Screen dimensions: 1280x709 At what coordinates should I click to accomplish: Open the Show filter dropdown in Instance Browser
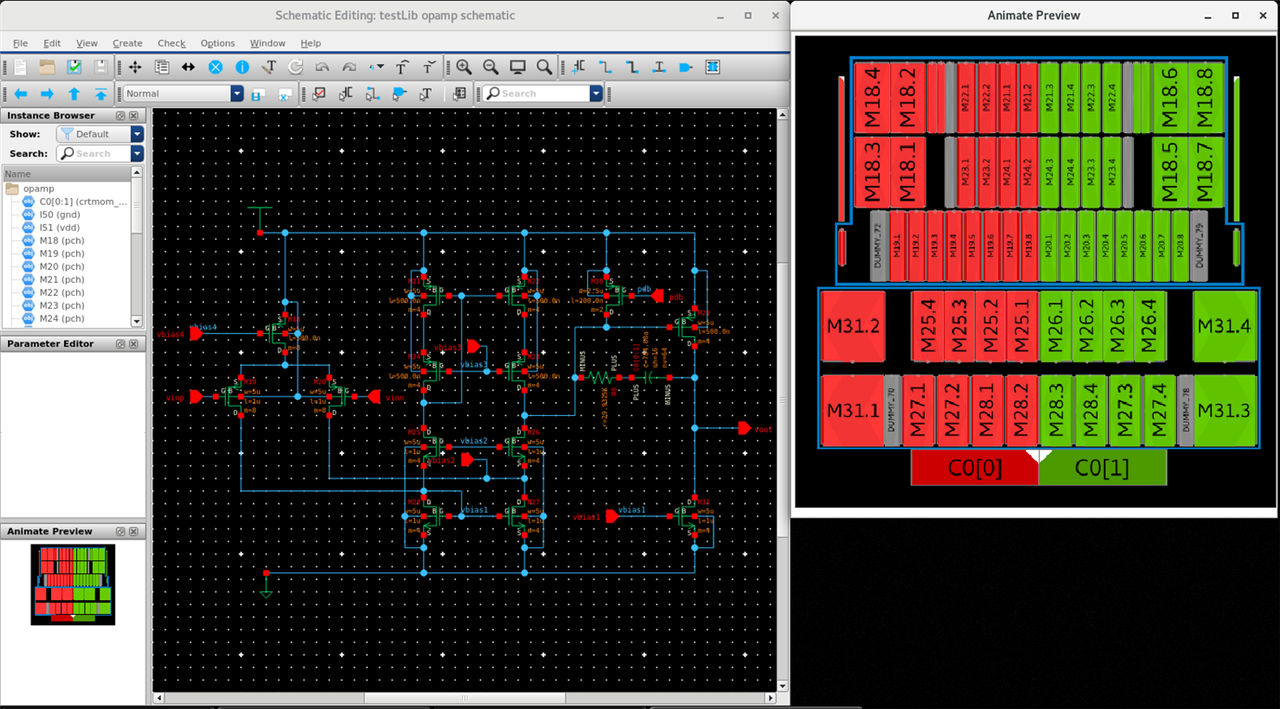pos(137,133)
